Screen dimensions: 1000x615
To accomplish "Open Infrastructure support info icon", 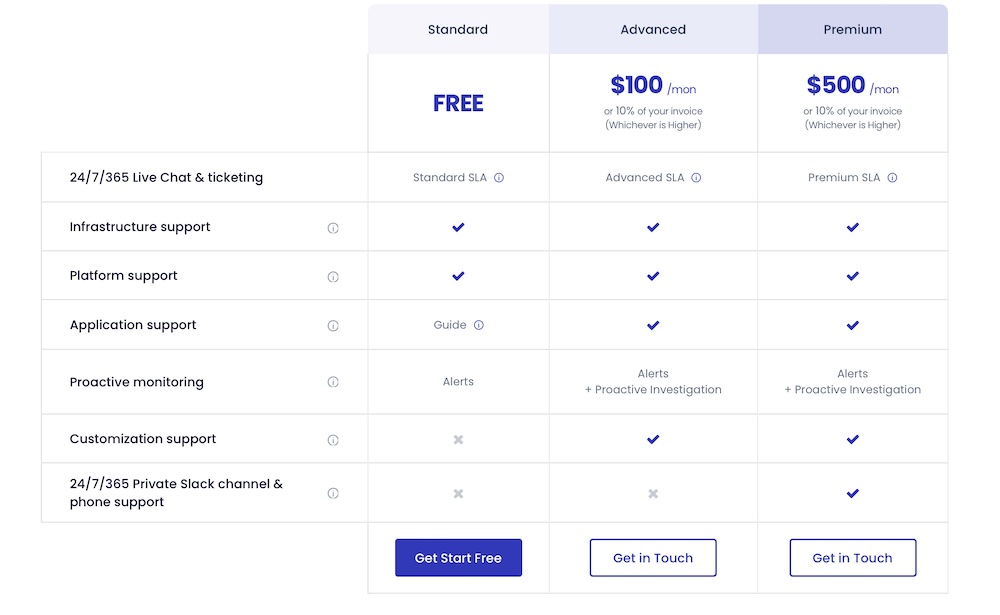I will pos(333,228).
